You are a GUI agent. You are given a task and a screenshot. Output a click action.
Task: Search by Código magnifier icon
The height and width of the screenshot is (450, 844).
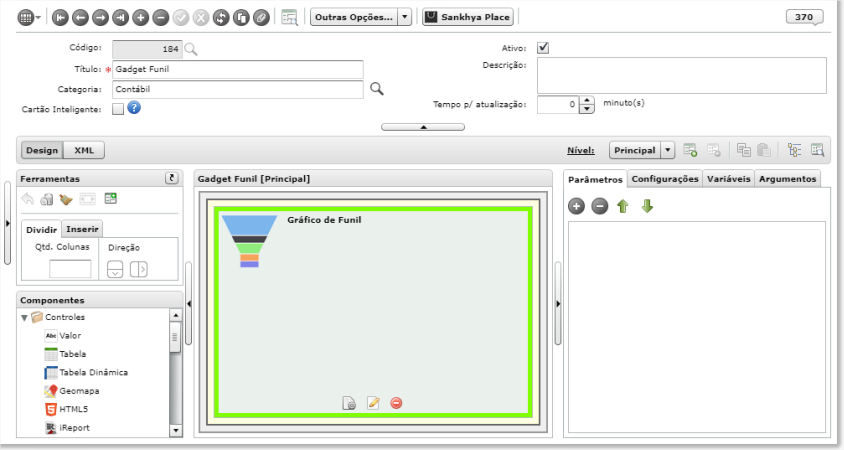coord(191,50)
